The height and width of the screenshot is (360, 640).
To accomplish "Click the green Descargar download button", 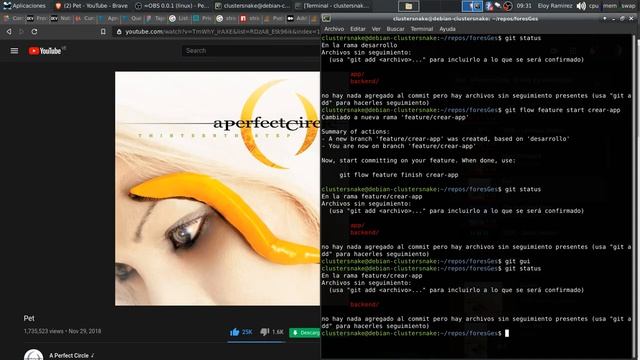I will (x=305, y=333).
